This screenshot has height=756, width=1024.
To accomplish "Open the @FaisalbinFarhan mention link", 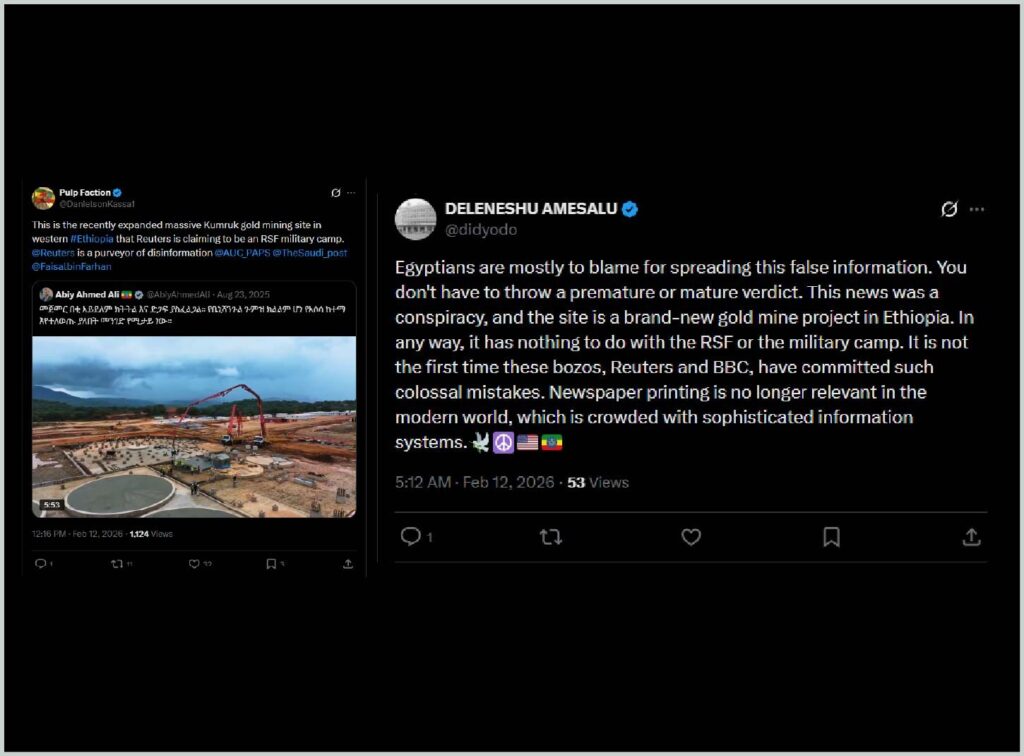I will pos(71,266).
